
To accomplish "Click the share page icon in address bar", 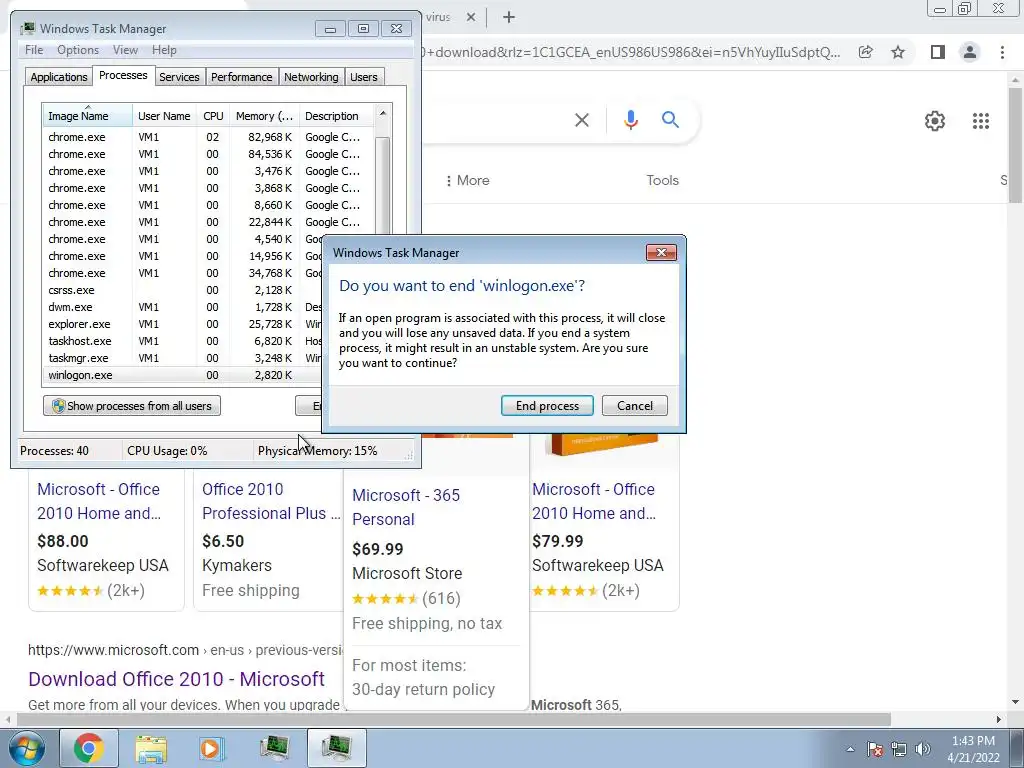I will (865, 52).
